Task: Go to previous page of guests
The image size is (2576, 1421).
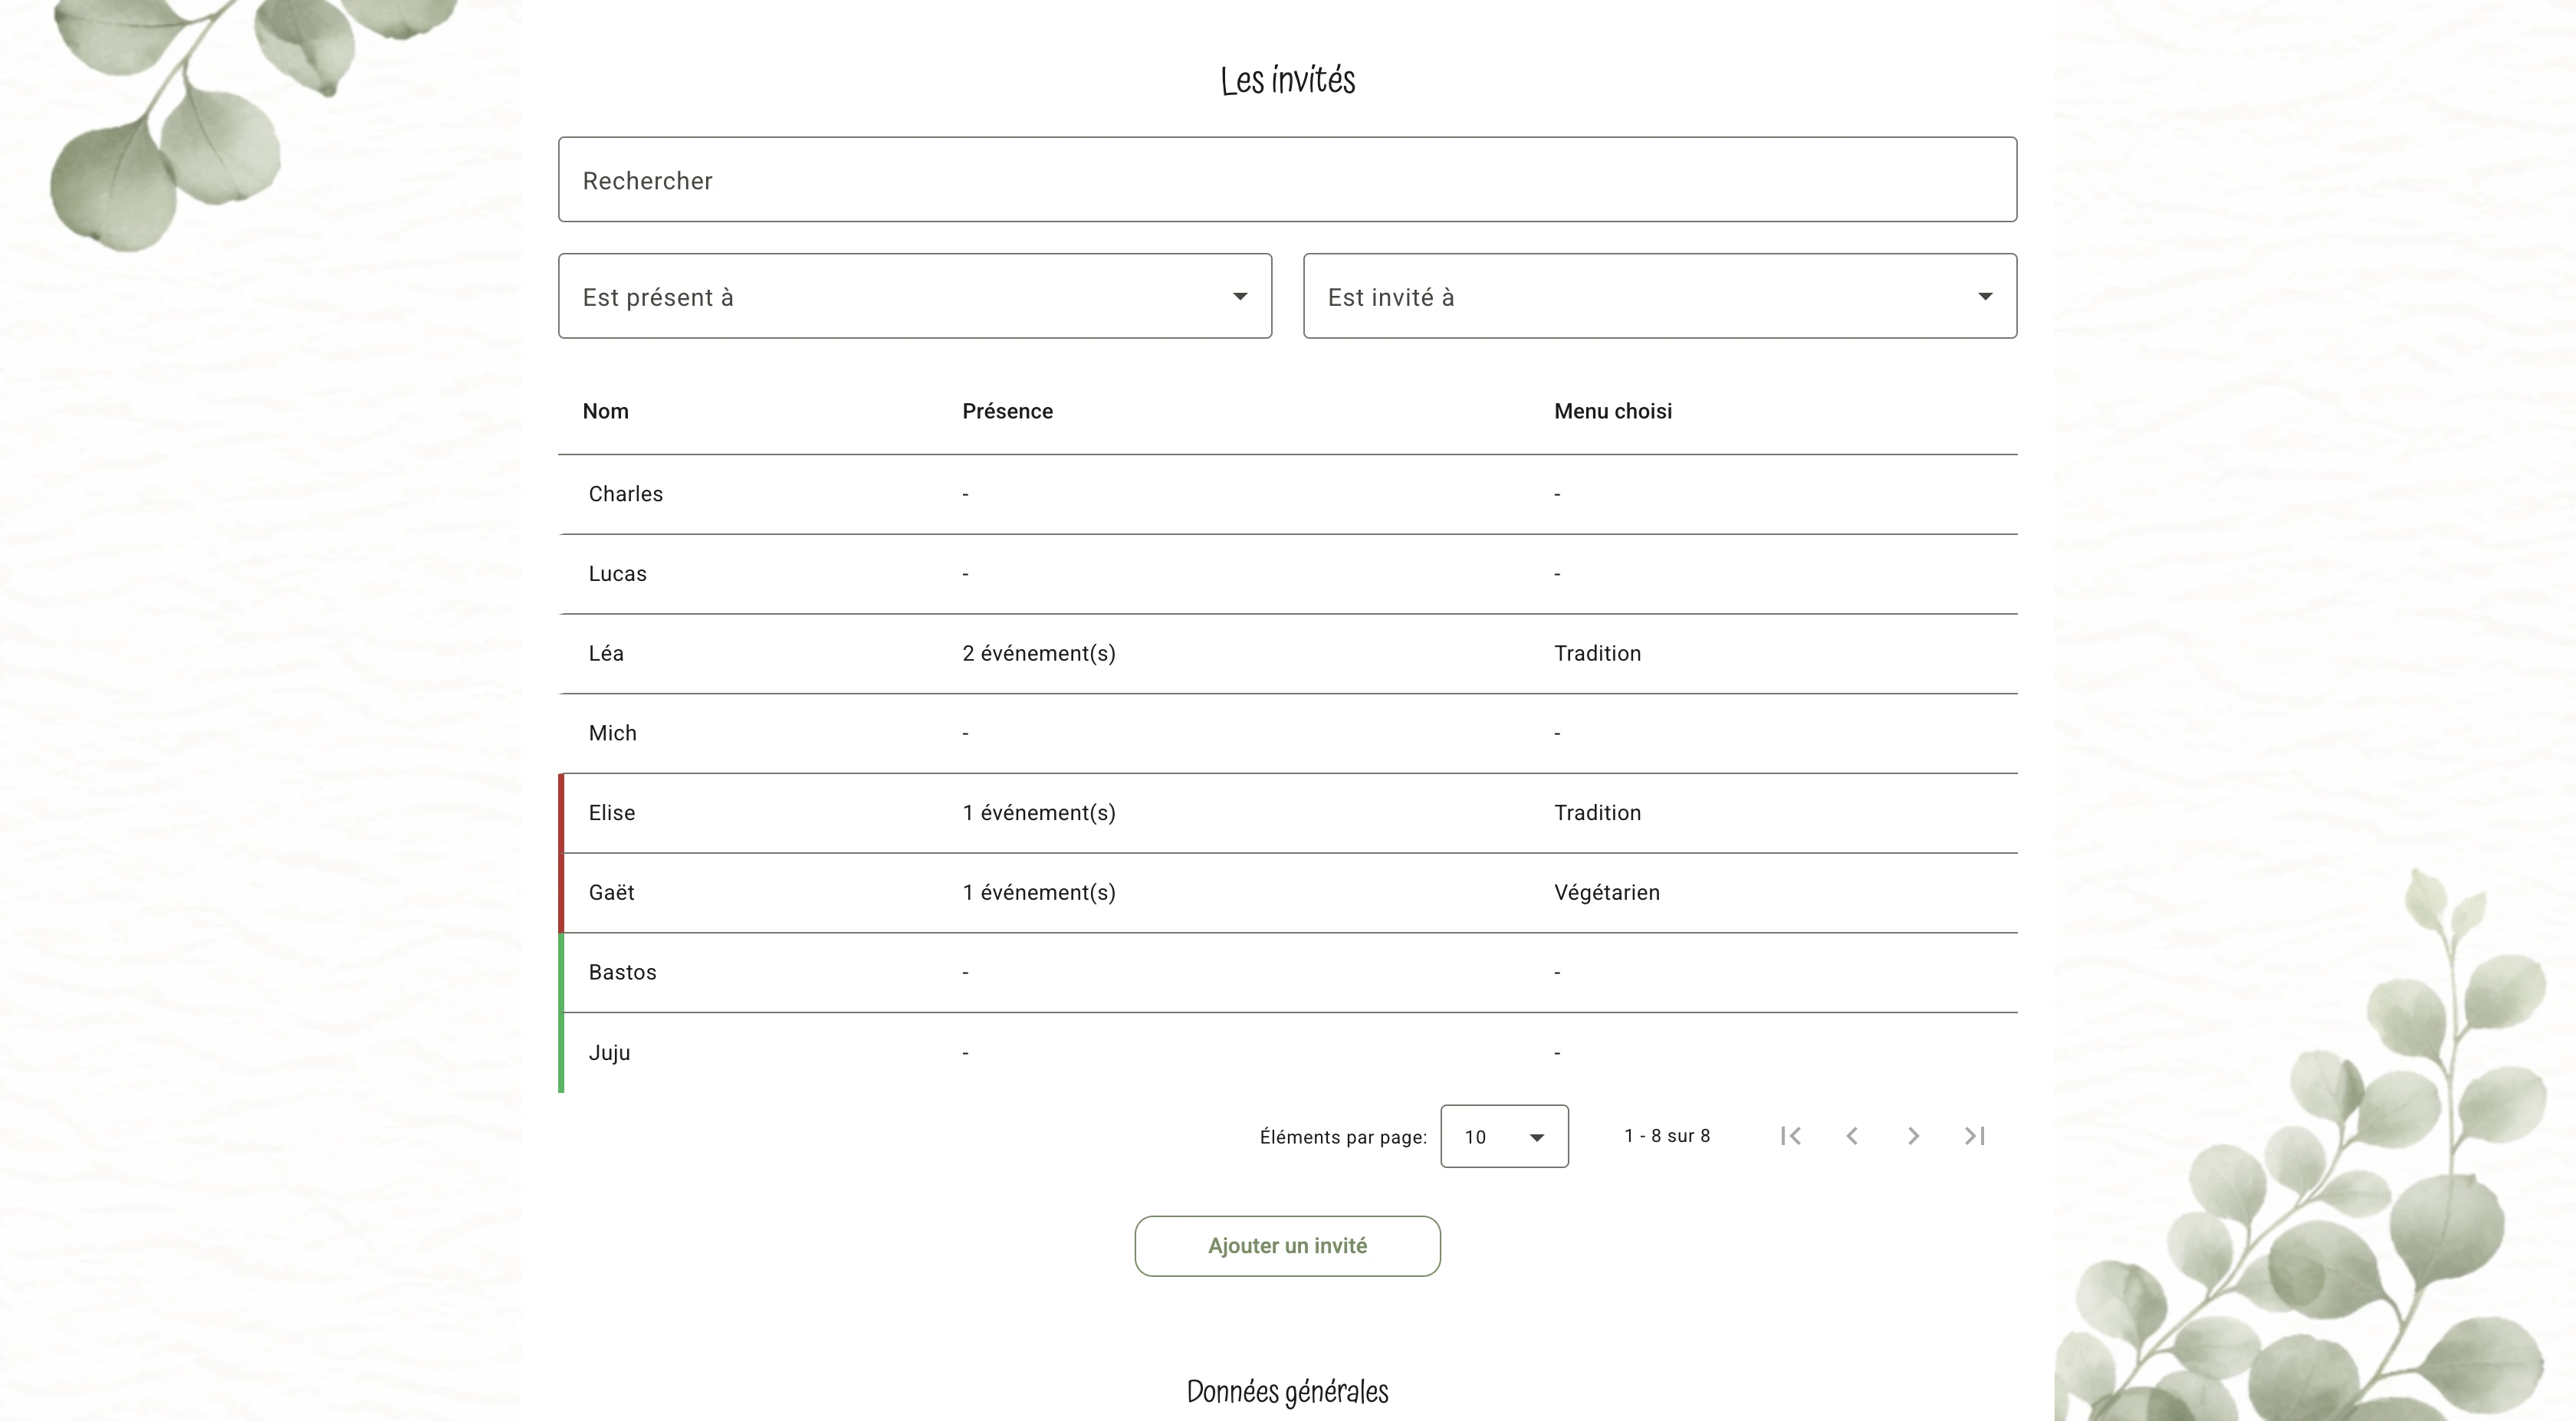Action: pos(1852,1136)
